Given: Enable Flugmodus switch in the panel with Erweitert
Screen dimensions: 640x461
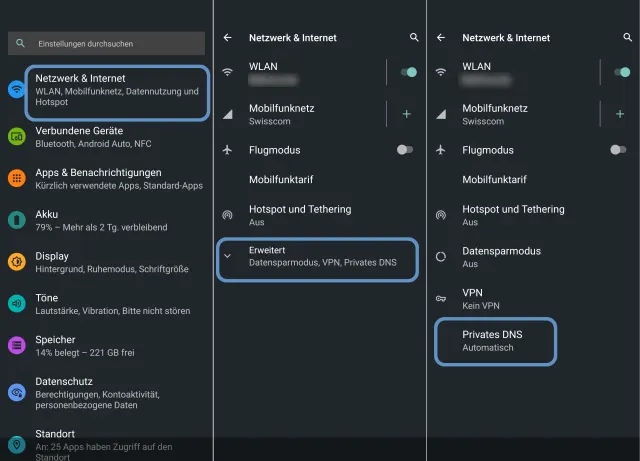Looking at the screenshot, I should point(405,149).
